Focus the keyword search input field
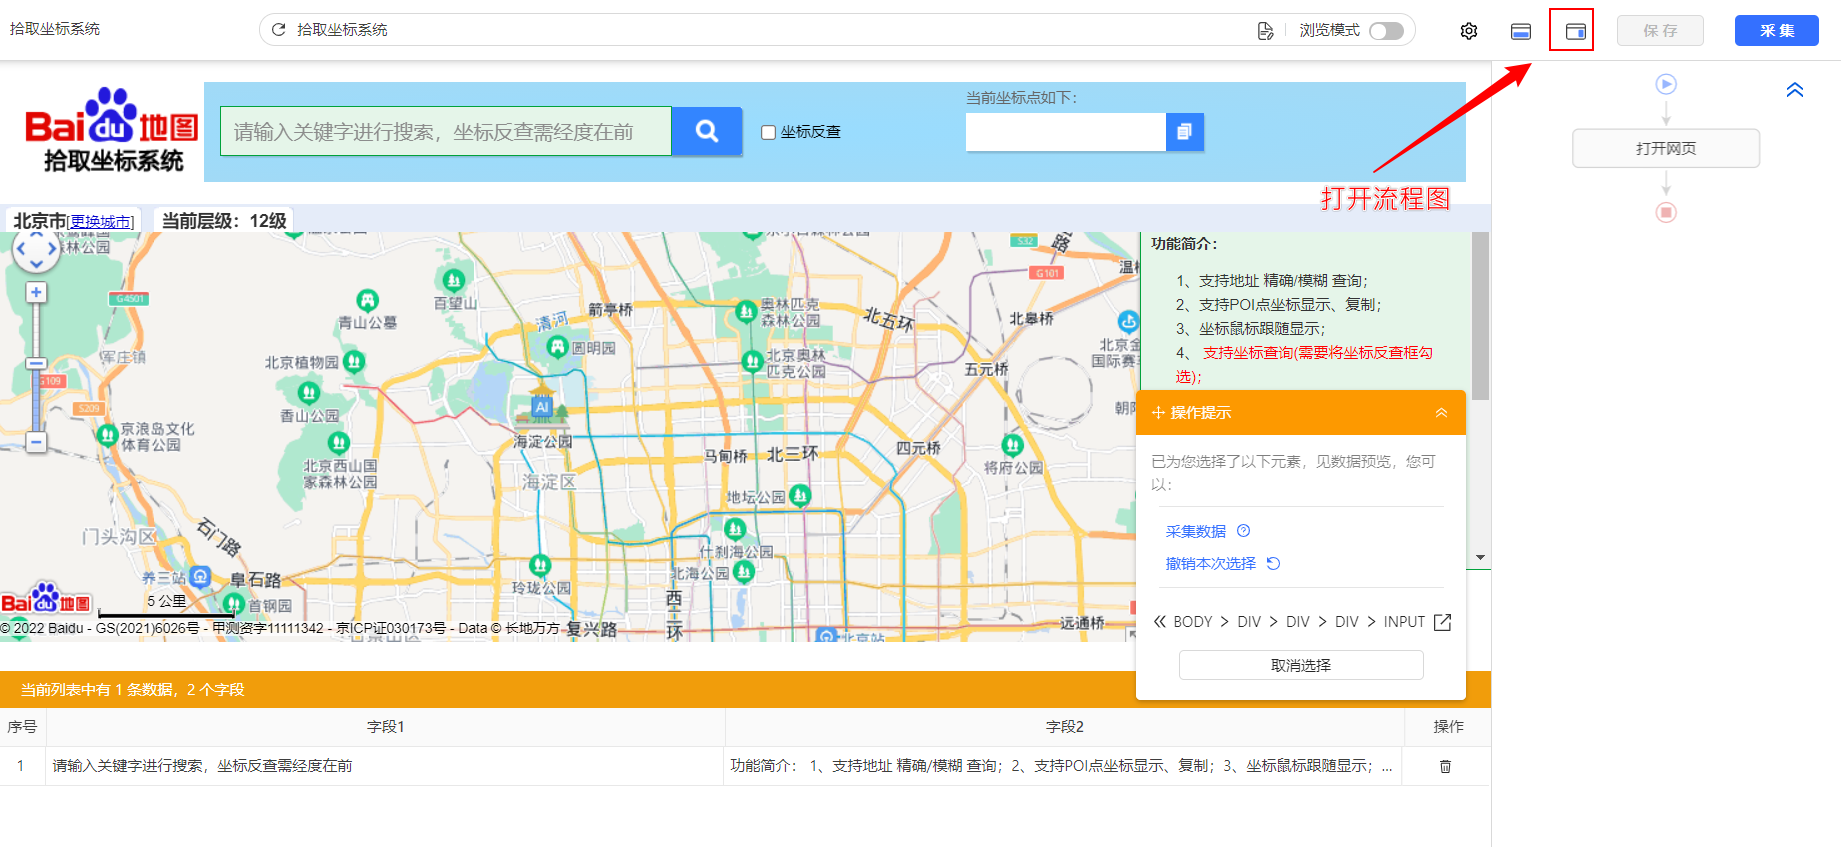The image size is (1841, 847). pos(446,131)
